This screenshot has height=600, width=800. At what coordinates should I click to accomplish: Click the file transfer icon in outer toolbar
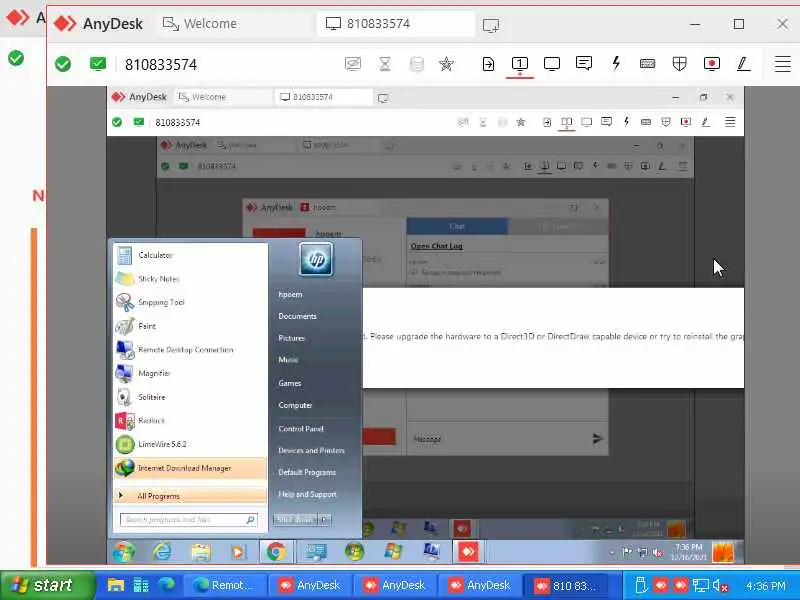point(488,64)
